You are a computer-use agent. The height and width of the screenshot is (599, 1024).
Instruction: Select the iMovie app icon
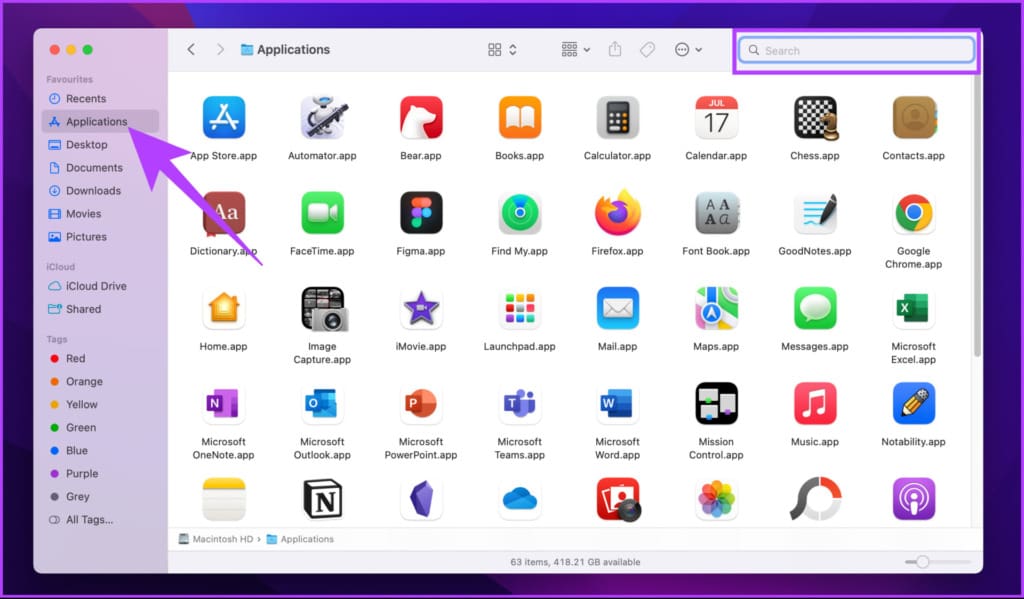point(421,308)
